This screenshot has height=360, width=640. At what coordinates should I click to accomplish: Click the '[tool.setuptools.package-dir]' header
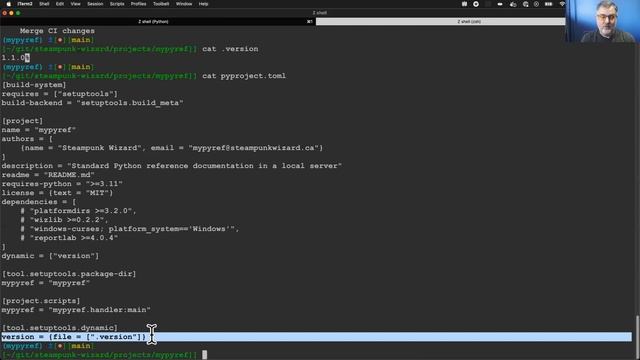pos(69,274)
